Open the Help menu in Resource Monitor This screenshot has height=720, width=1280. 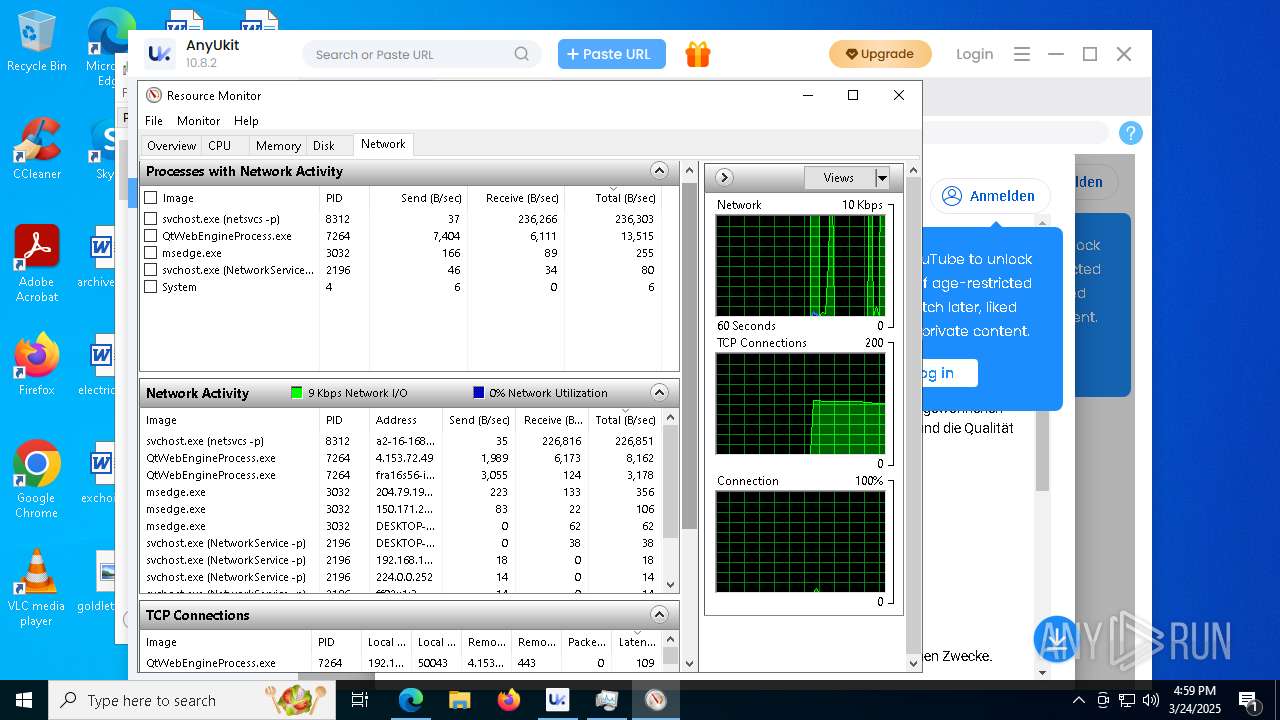(246, 121)
